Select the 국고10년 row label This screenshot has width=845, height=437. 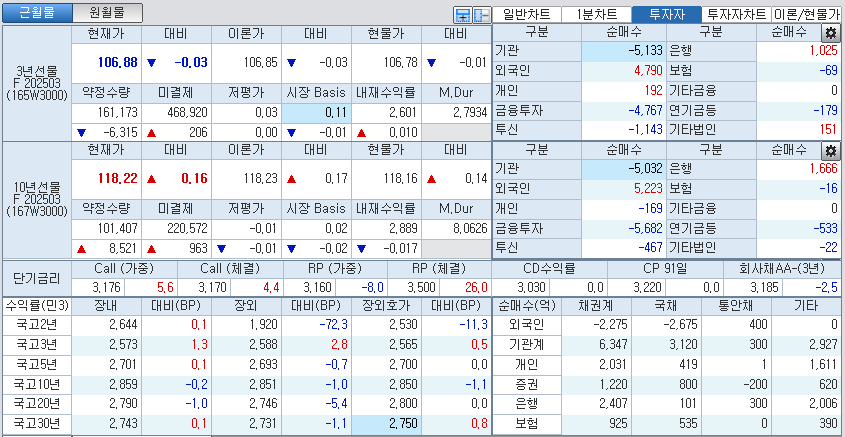click(37, 384)
